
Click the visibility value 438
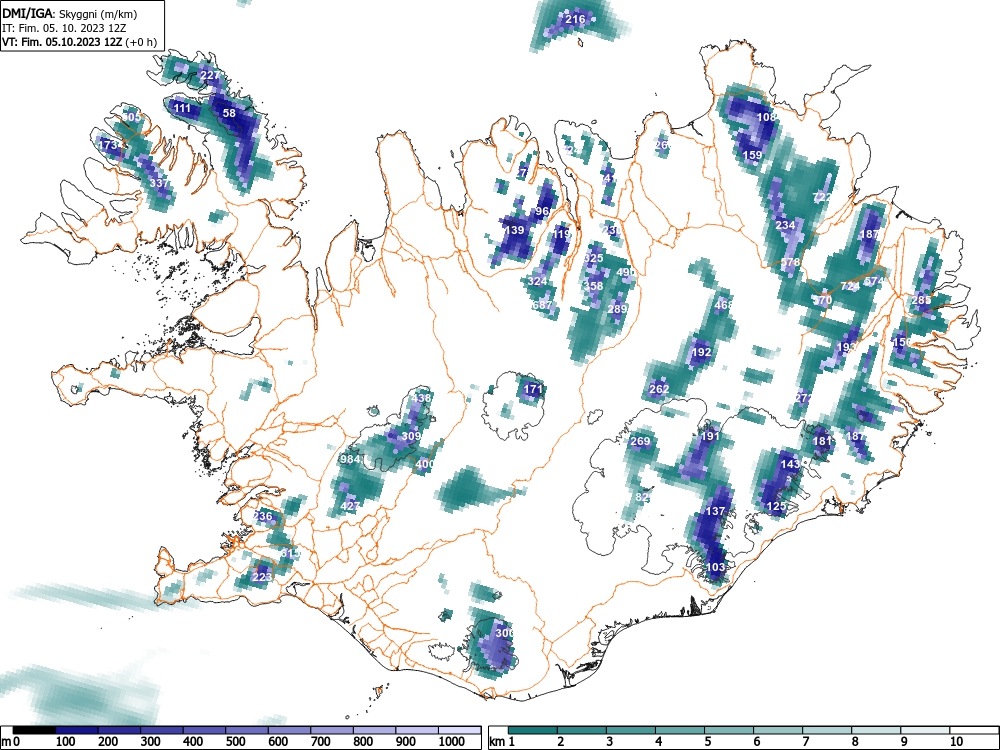click(421, 398)
